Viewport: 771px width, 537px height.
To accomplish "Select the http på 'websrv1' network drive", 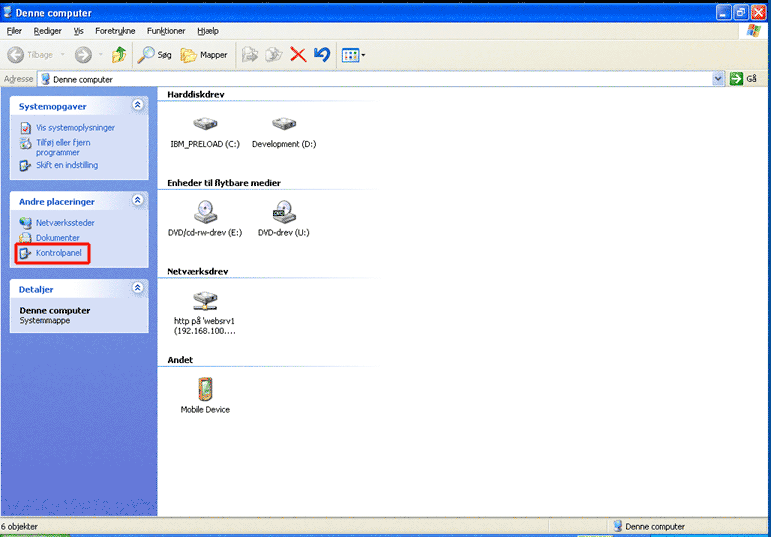I will coord(205,300).
